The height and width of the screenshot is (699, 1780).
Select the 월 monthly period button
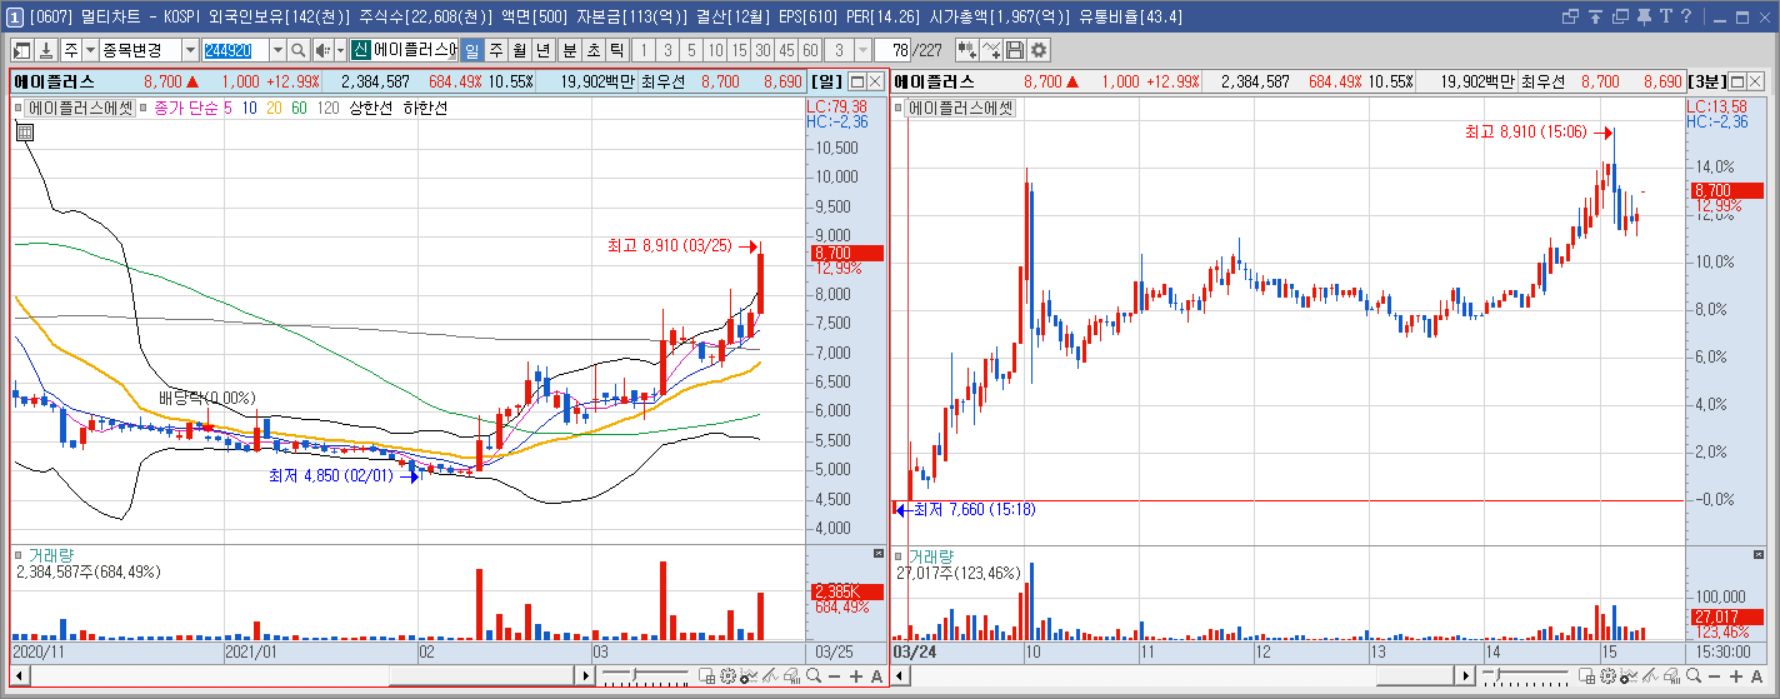(x=520, y=50)
